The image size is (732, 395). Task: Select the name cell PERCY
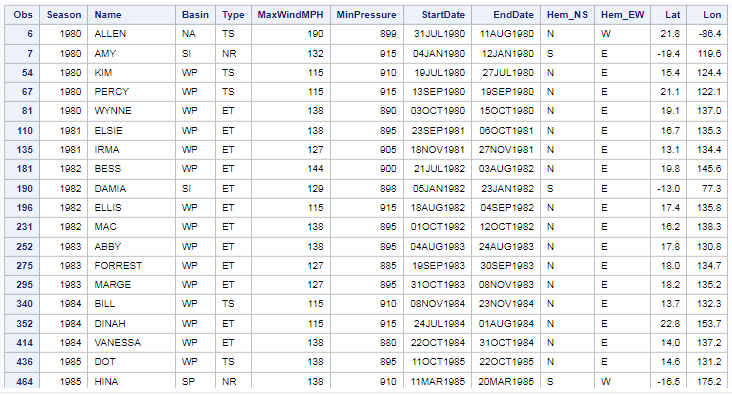pos(132,92)
